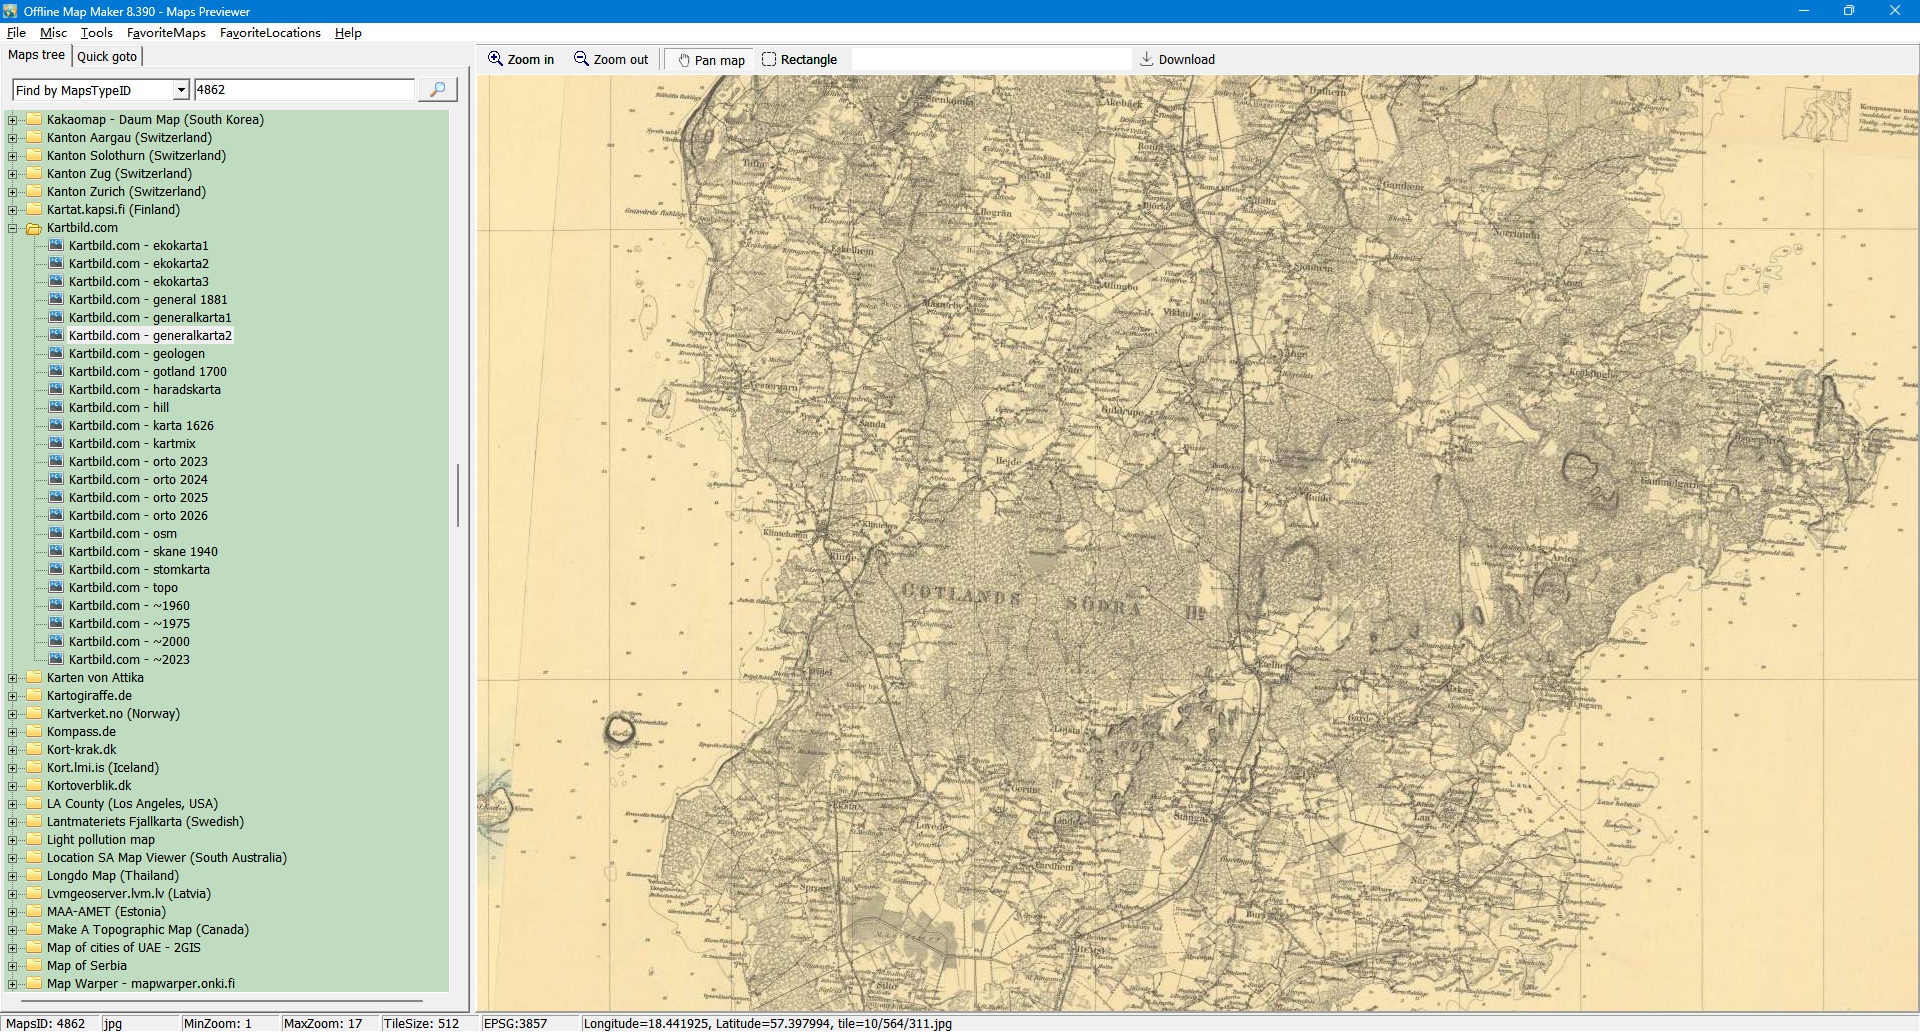Click the map icon beside general 1881
The width and height of the screenshot is (1920, 1032).
pos(56,299)
